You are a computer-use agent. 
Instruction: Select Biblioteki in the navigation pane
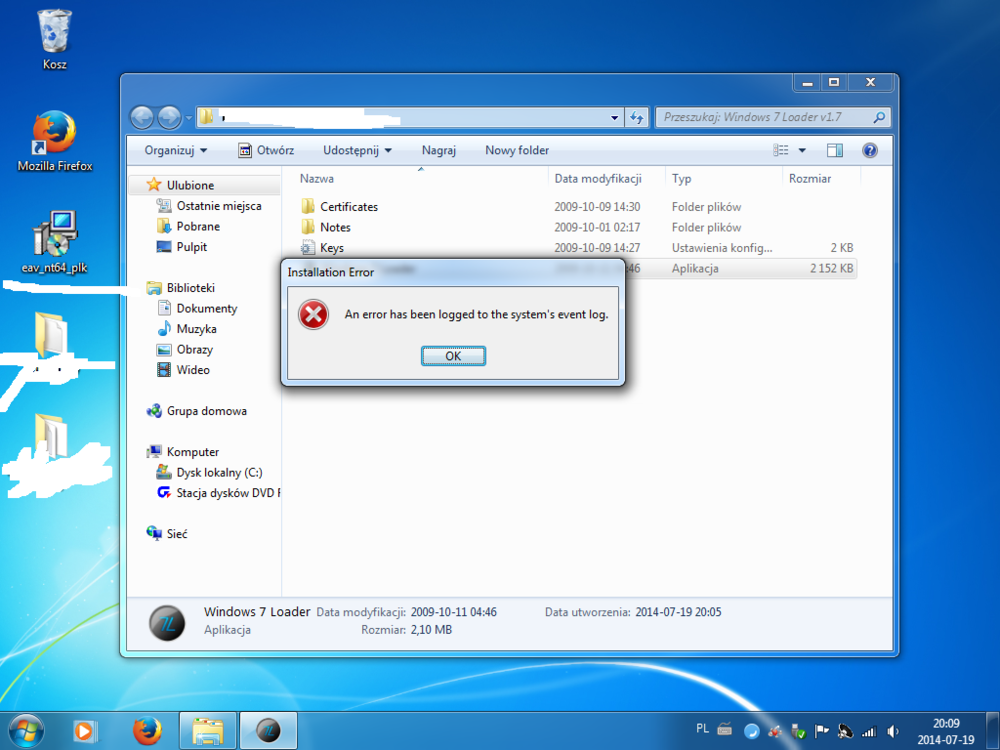(190, 288)
